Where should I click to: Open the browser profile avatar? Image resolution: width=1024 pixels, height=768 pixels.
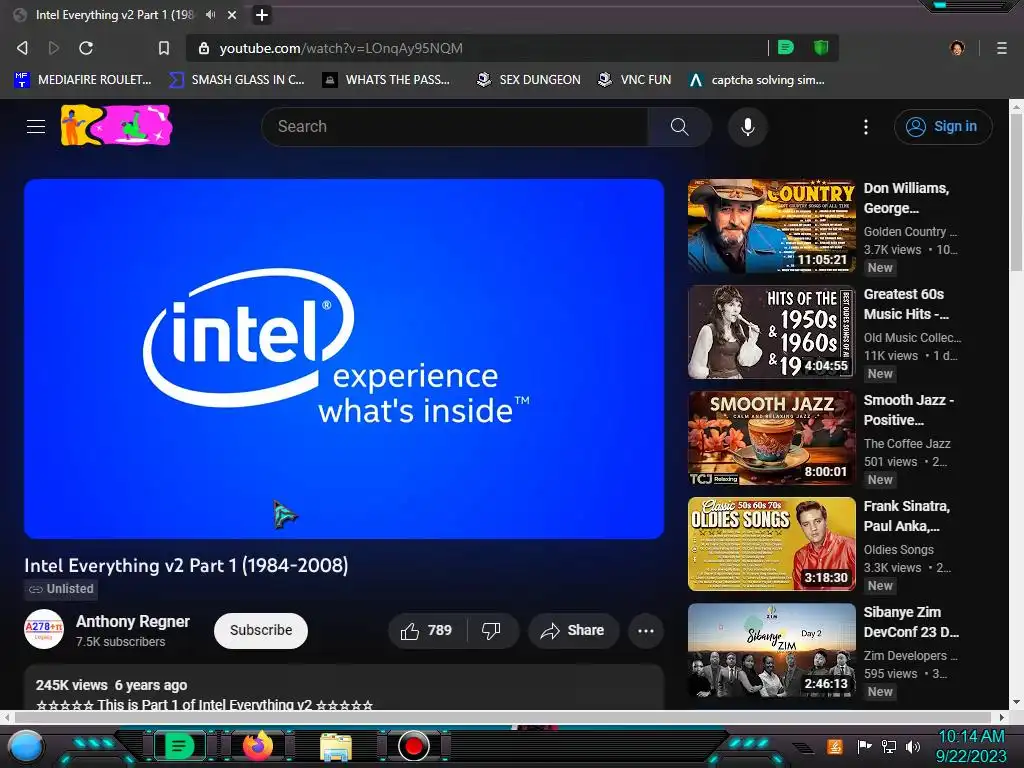pyautogui.click(x=957, y=48)
